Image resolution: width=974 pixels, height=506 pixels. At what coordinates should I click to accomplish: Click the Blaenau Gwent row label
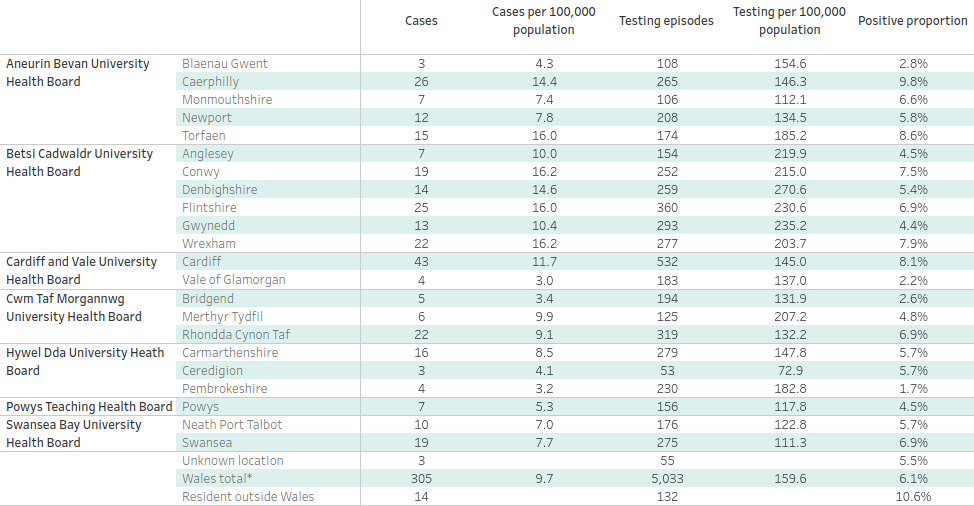[x=225, y=64]
